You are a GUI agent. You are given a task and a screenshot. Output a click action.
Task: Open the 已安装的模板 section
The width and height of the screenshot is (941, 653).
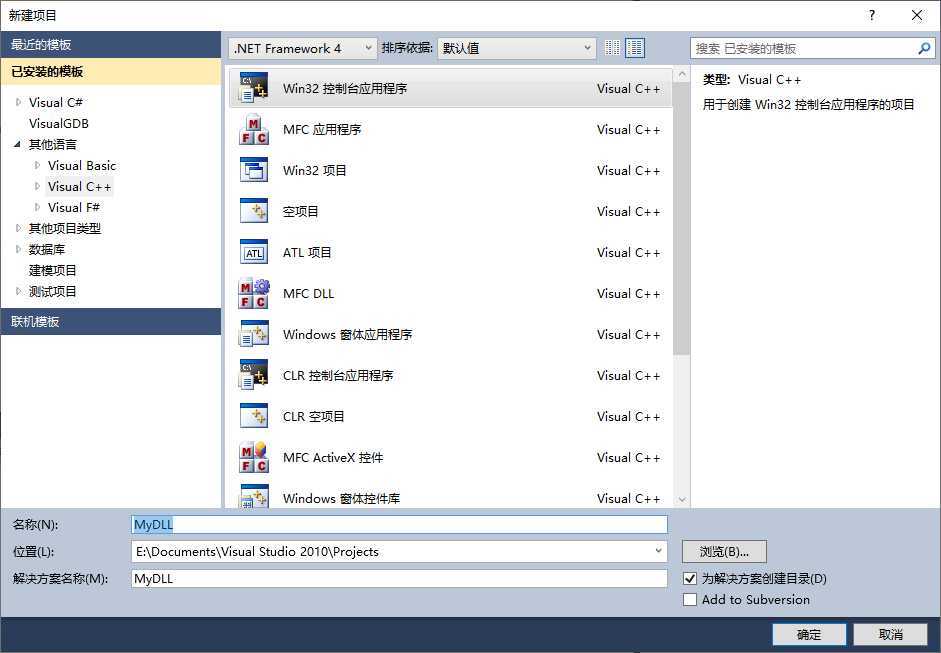110,71
